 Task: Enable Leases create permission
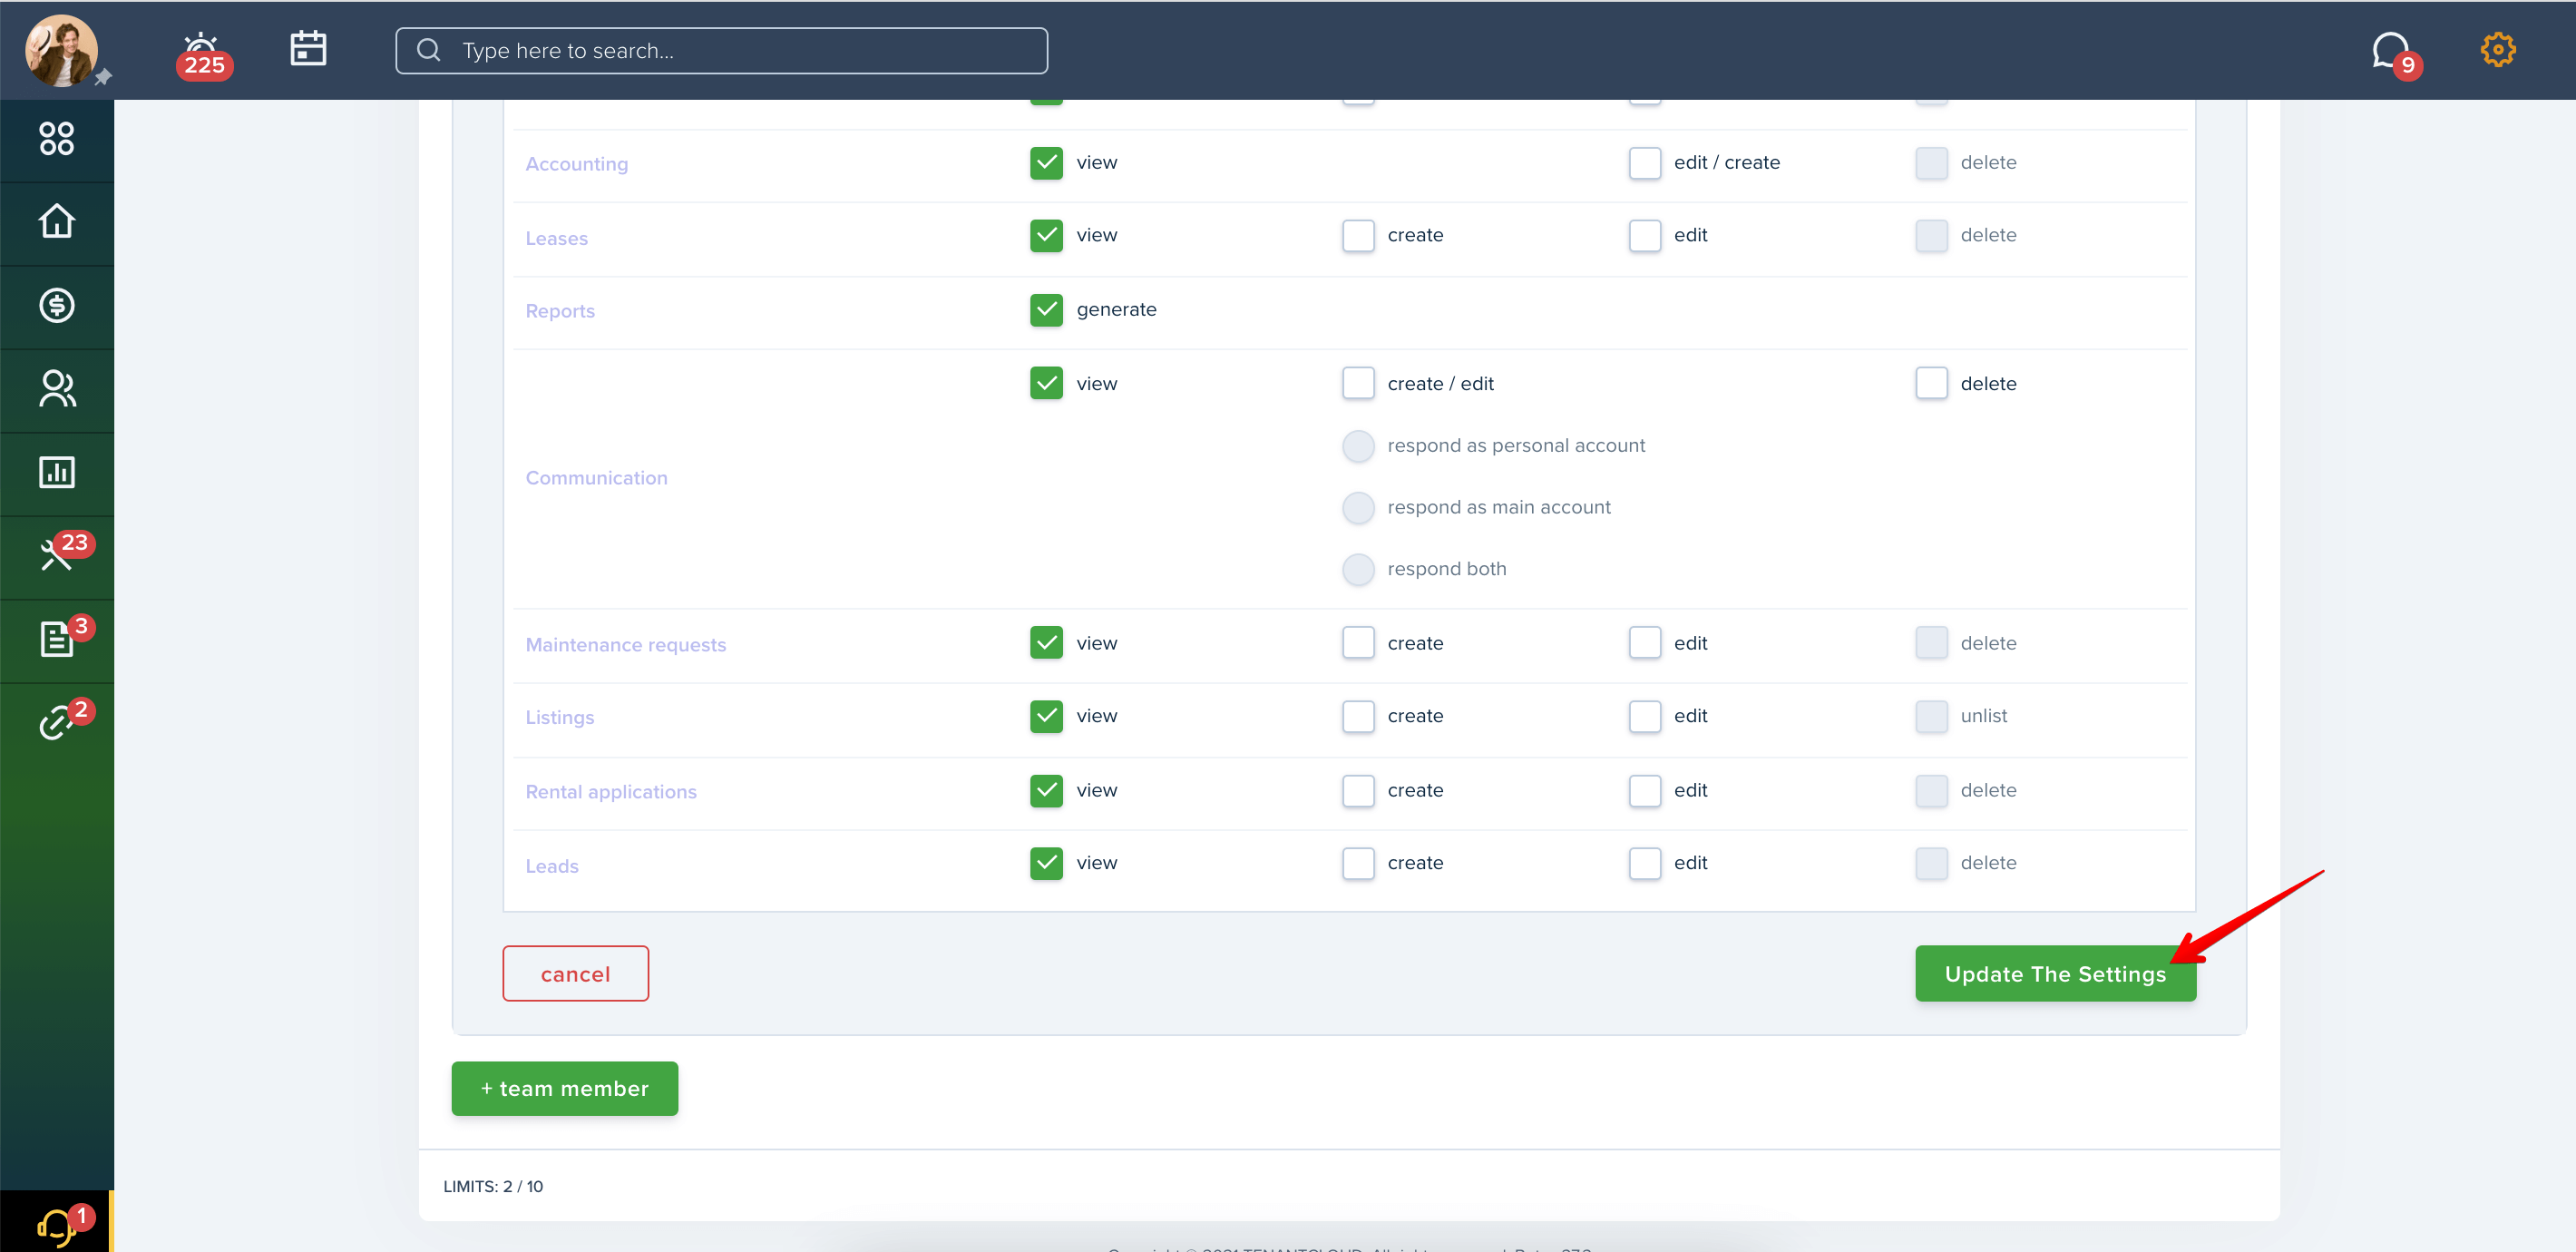pos(1357,235)
